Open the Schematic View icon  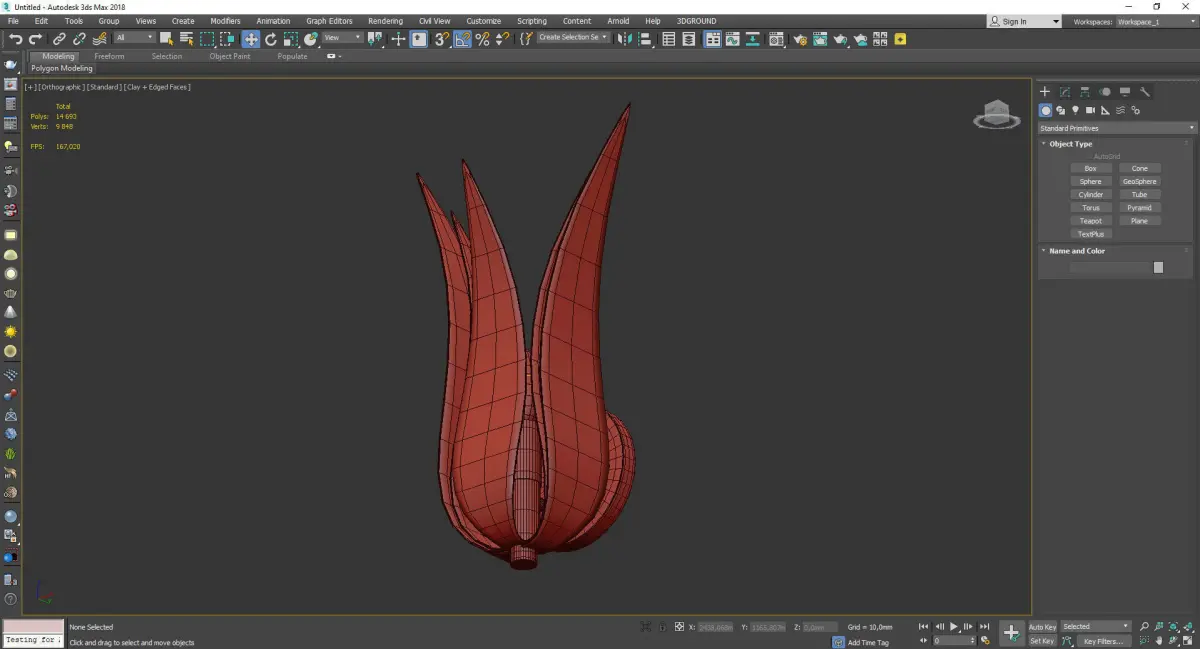[x=752, y=39]
